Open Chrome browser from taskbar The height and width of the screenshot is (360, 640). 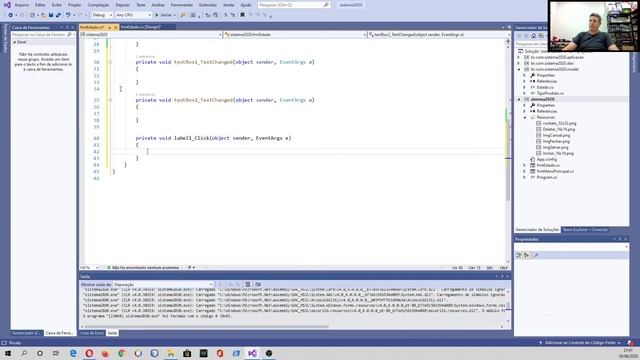pos(122,353)
